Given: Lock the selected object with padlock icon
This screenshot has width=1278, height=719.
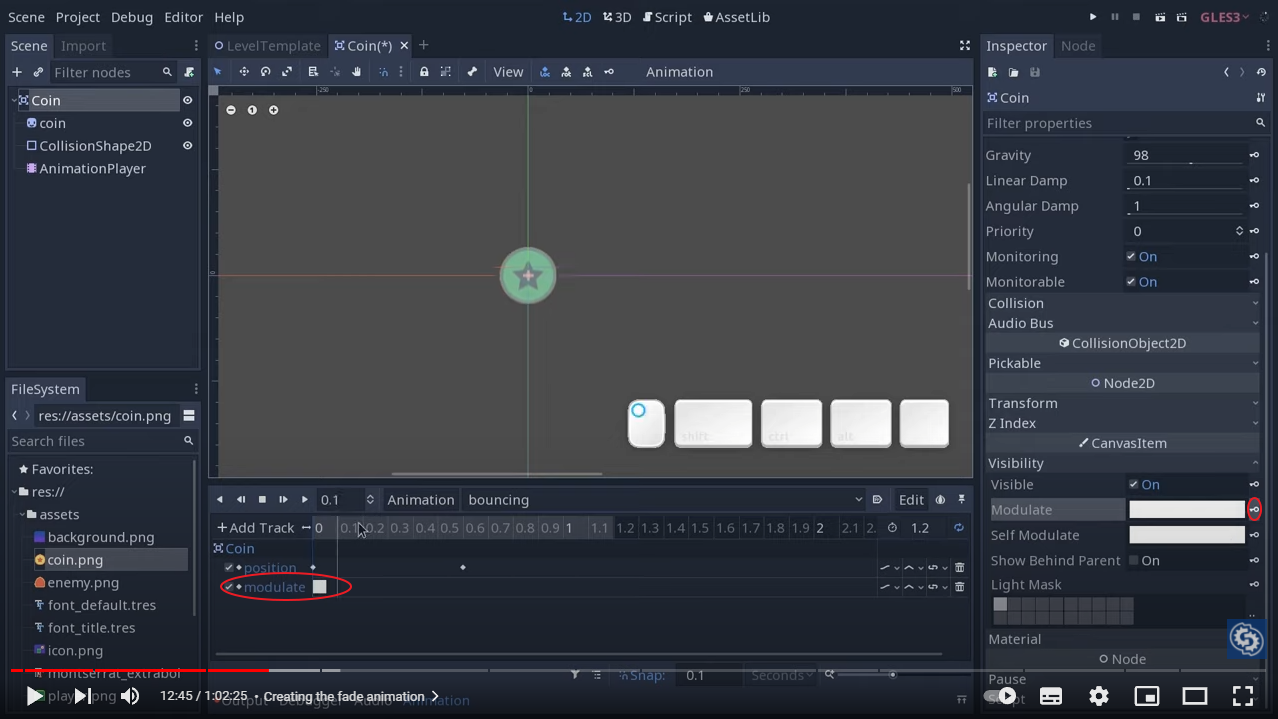Looking at the screenshot, I should pyautogui.click(x=424, y=72).
